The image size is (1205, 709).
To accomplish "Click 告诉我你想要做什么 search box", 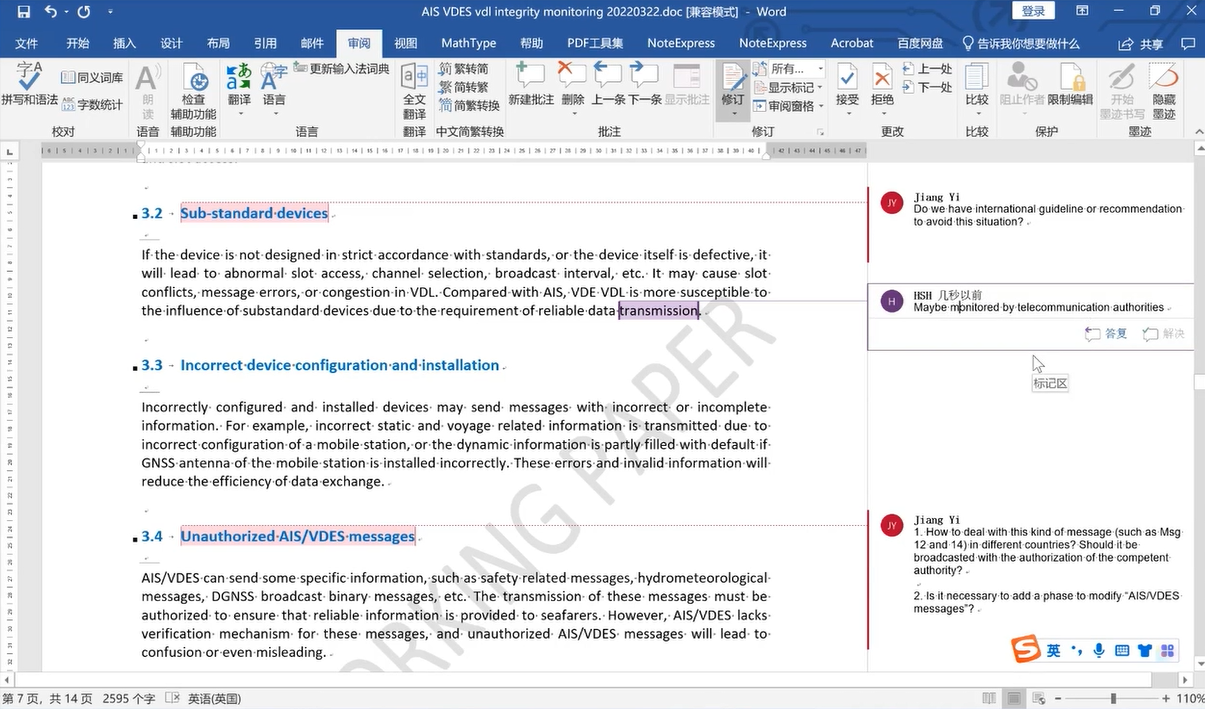I will (1021, 44).
